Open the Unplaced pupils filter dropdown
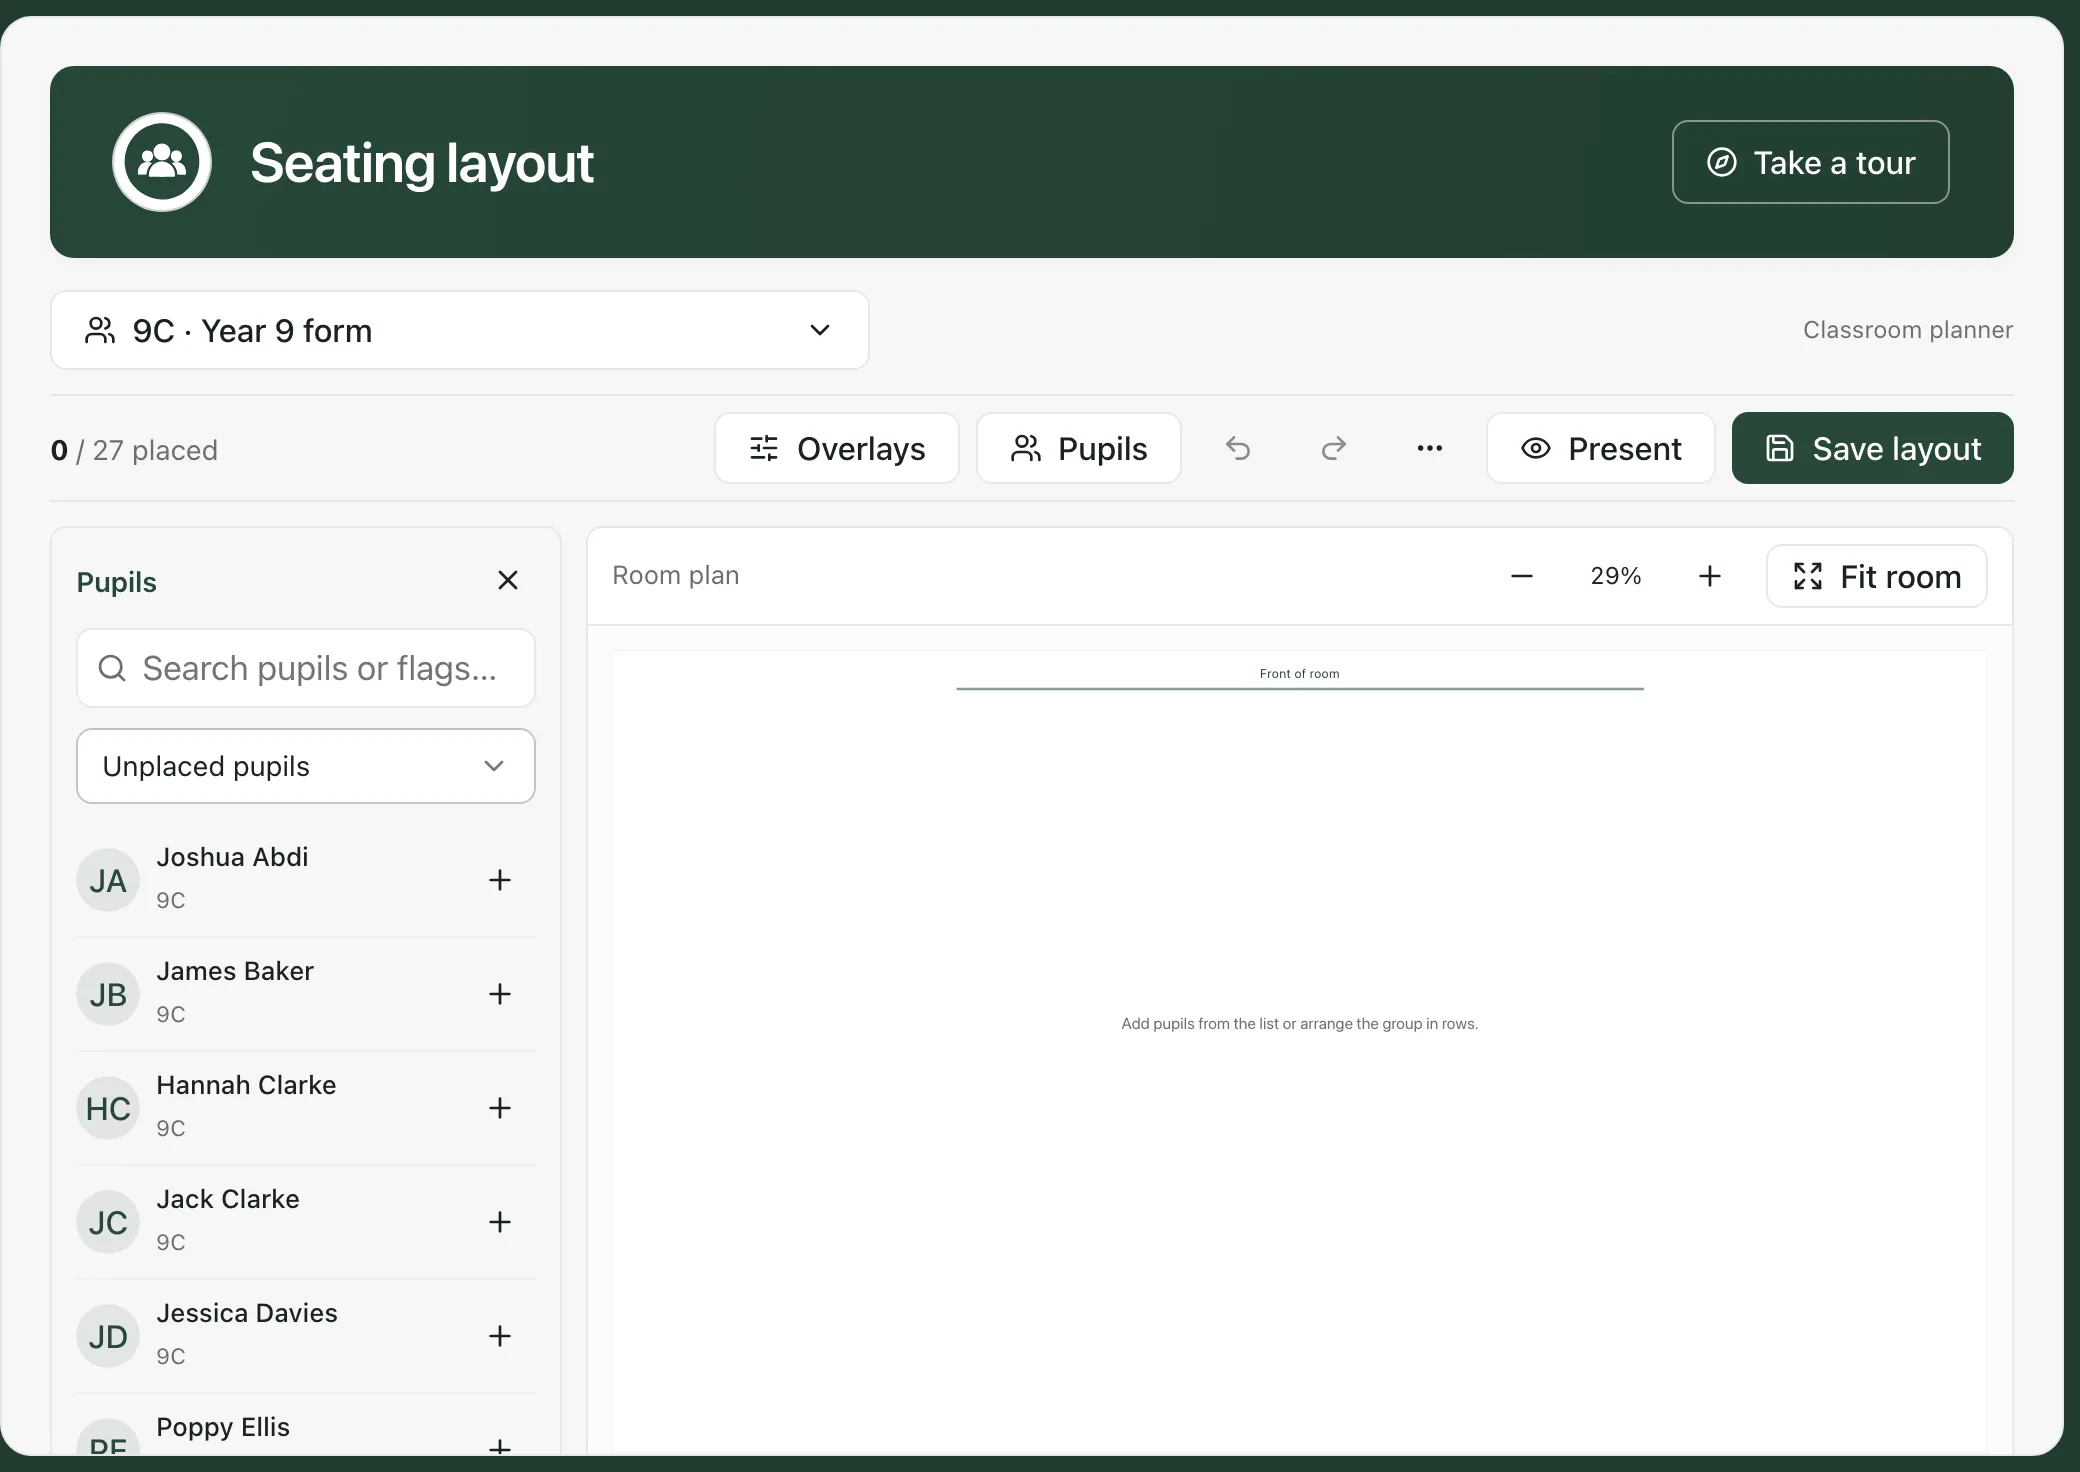This screenshot has height=1472, width=2080. coord(306,766)
